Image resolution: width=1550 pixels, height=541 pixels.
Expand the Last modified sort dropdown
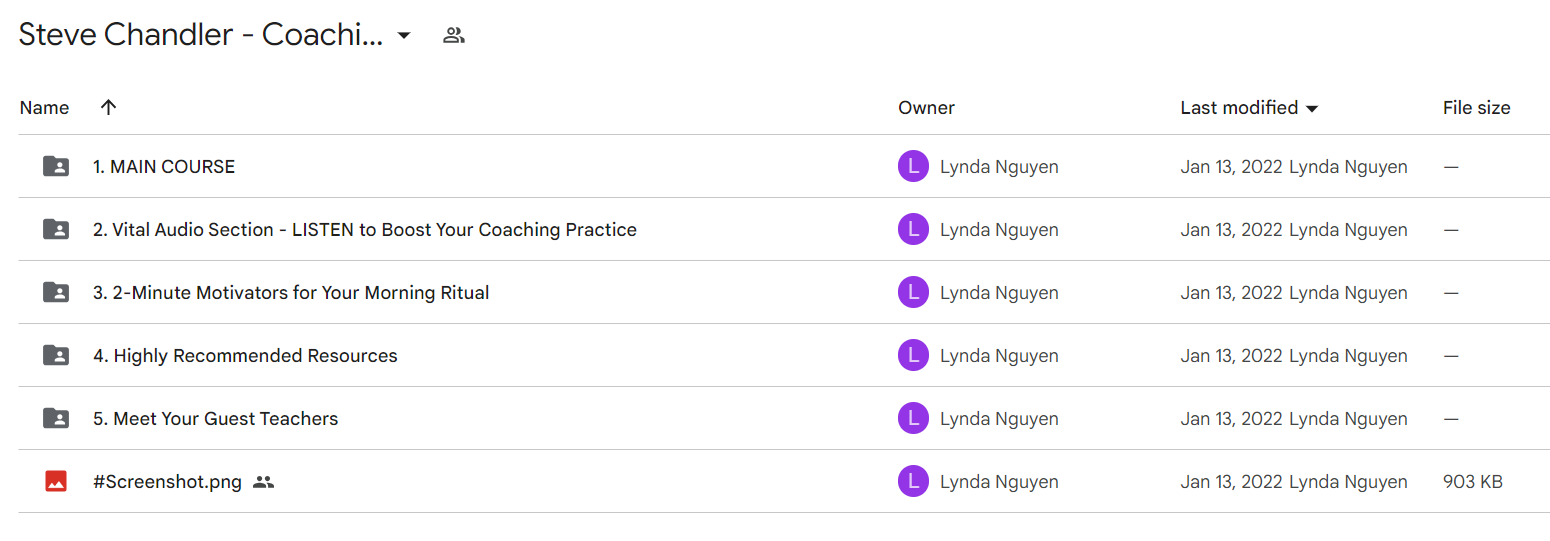1312,108
